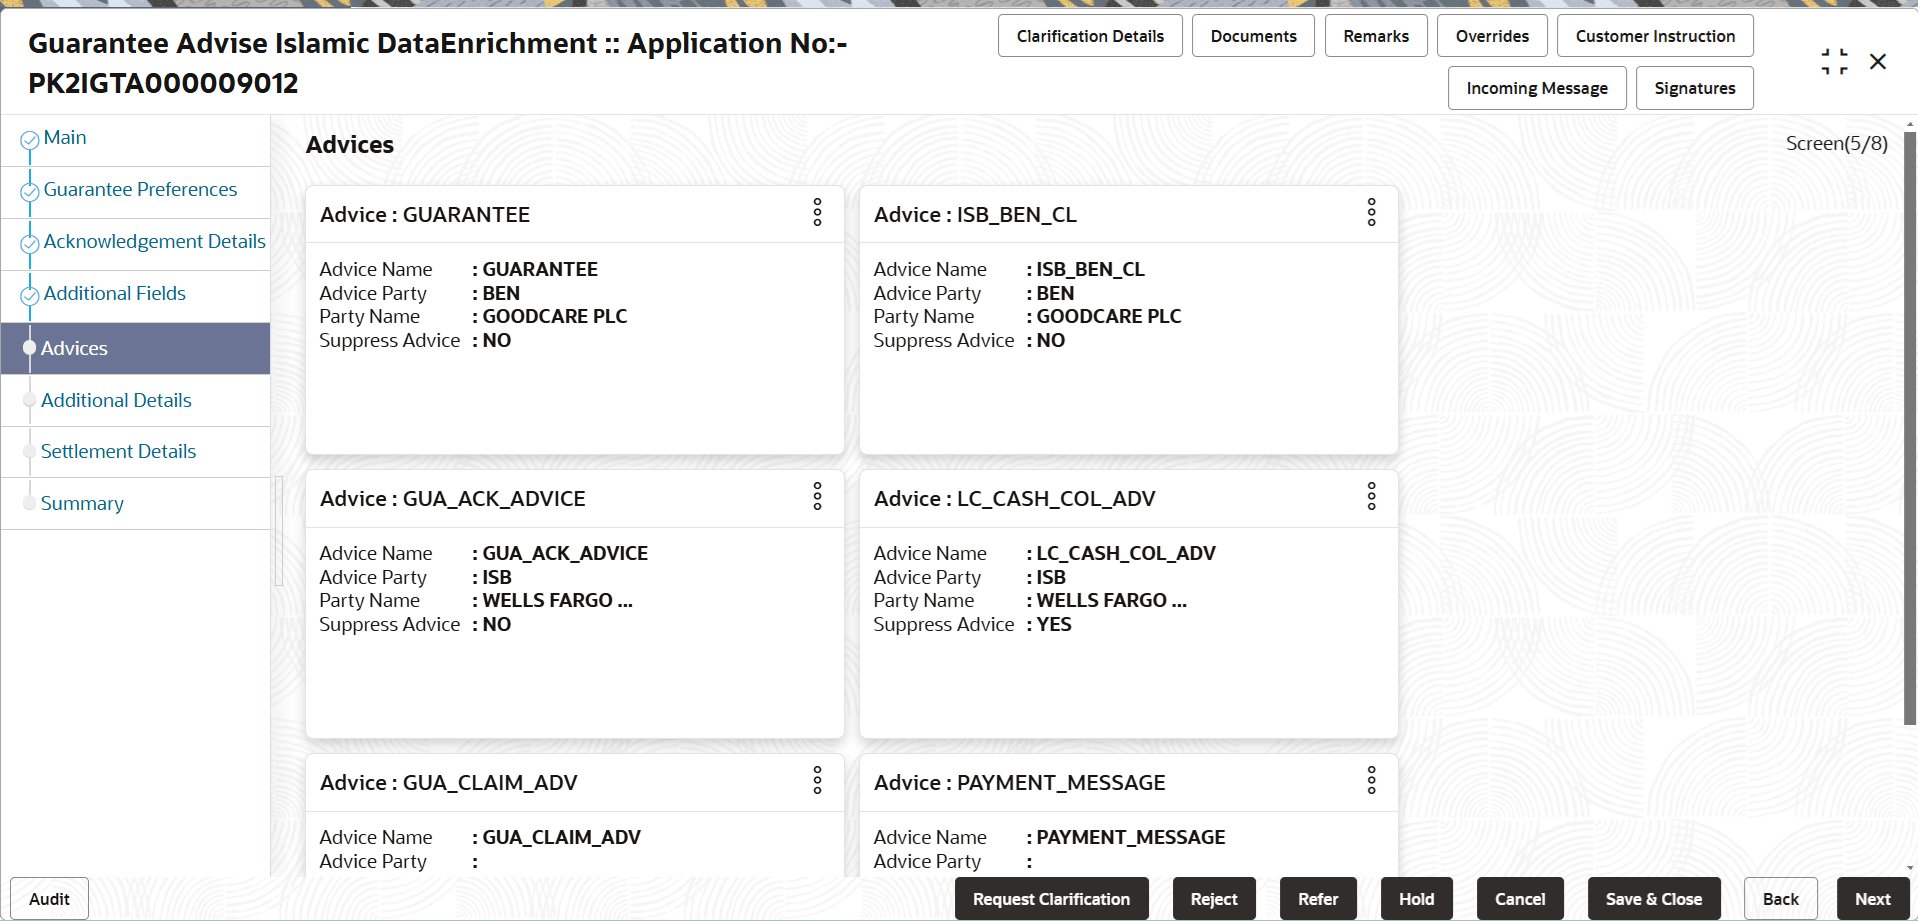The width and height of the screenshot is (1918, 921).
Task: Proceed with the Next button
Action: 1873,899
